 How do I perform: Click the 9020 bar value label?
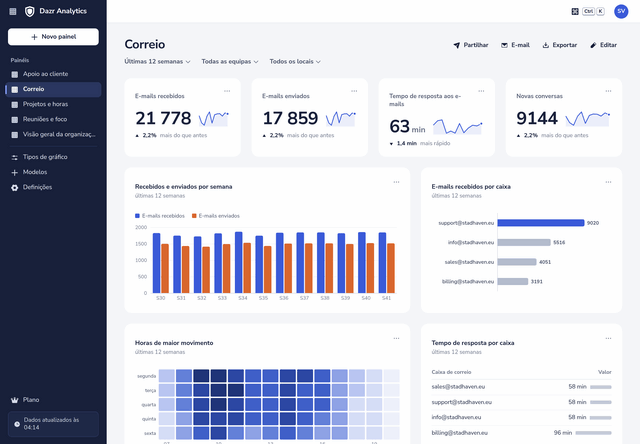[x=593, y=223]
